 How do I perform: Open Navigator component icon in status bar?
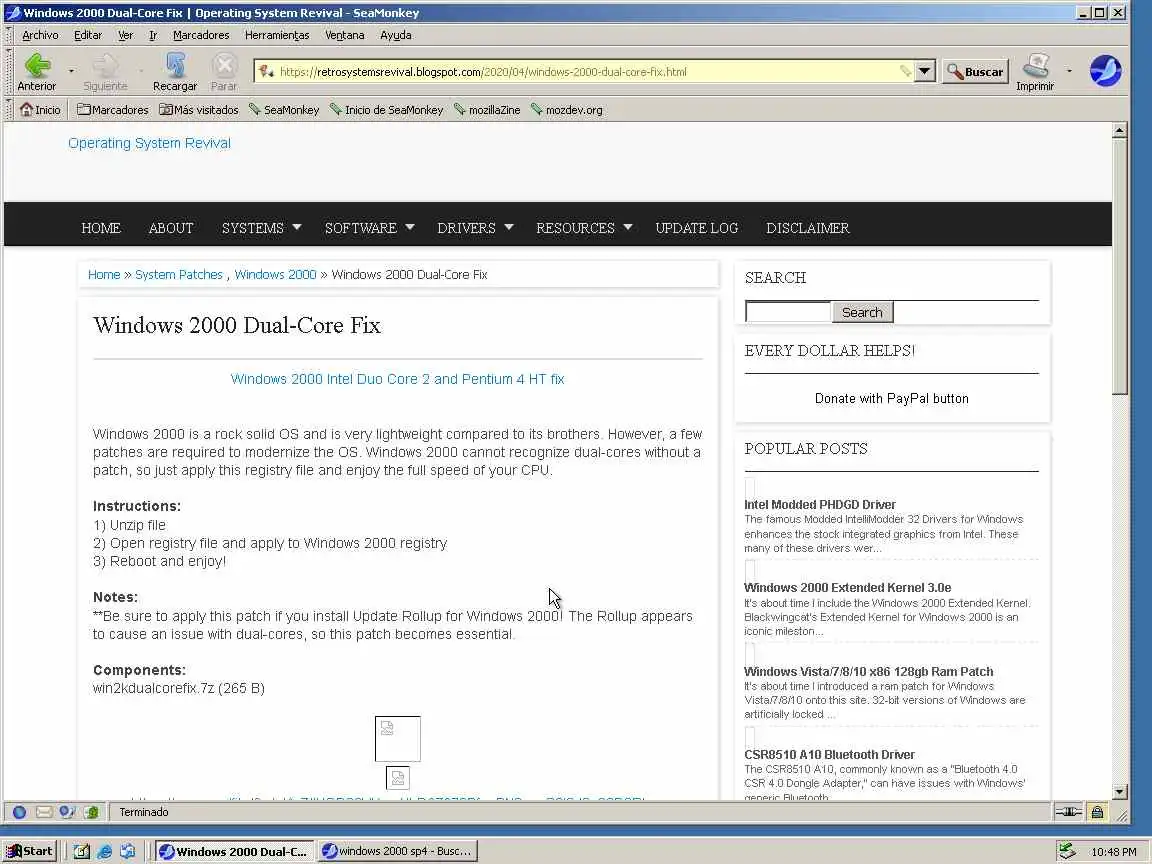[20, 812]
